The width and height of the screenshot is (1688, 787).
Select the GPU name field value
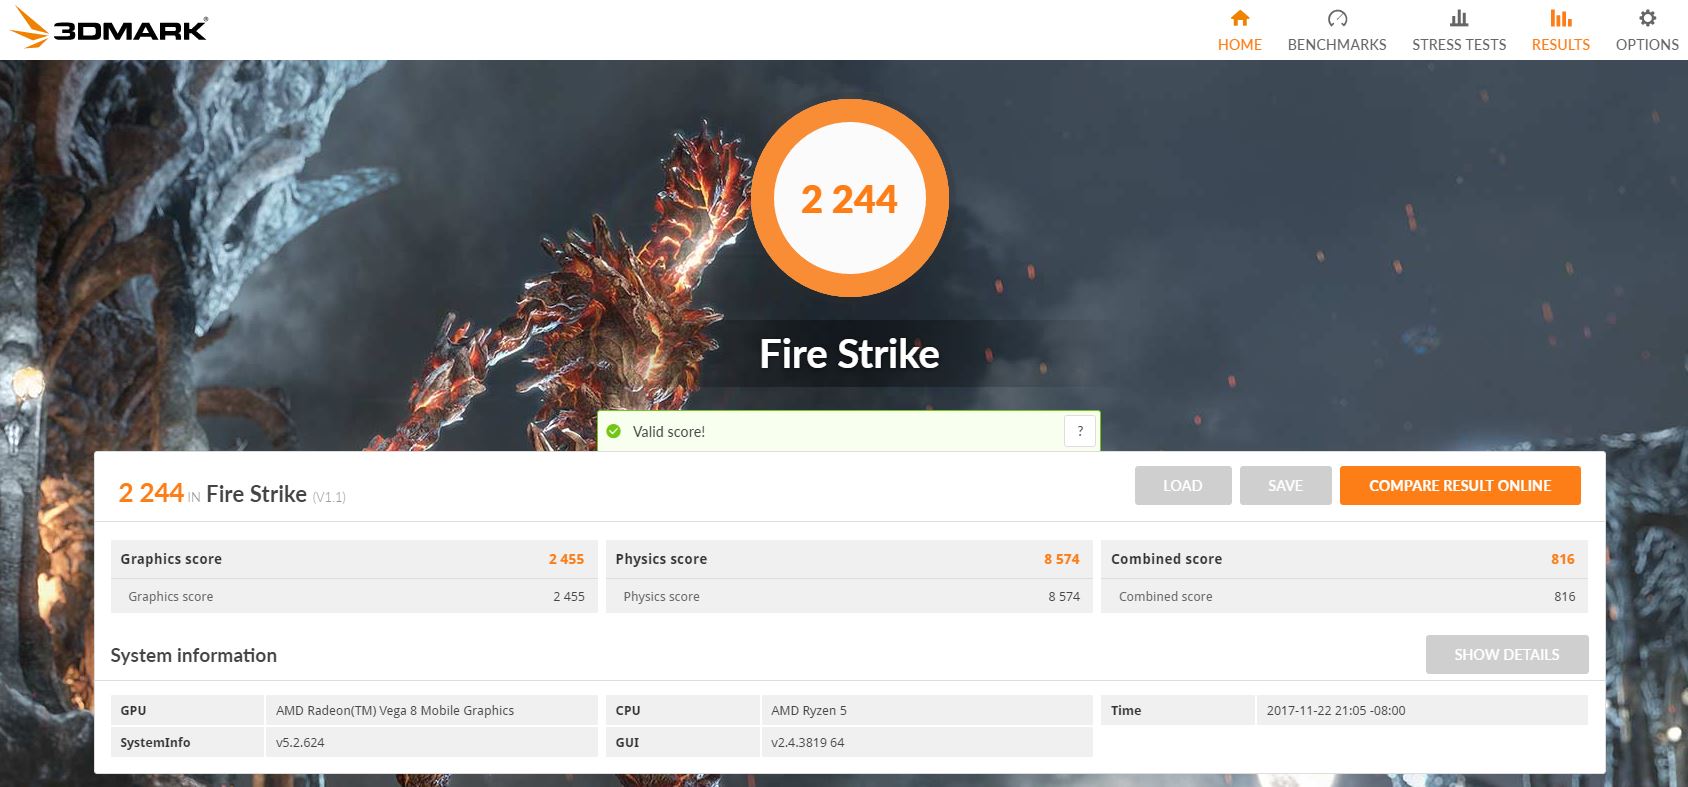[x=395, y=711]
